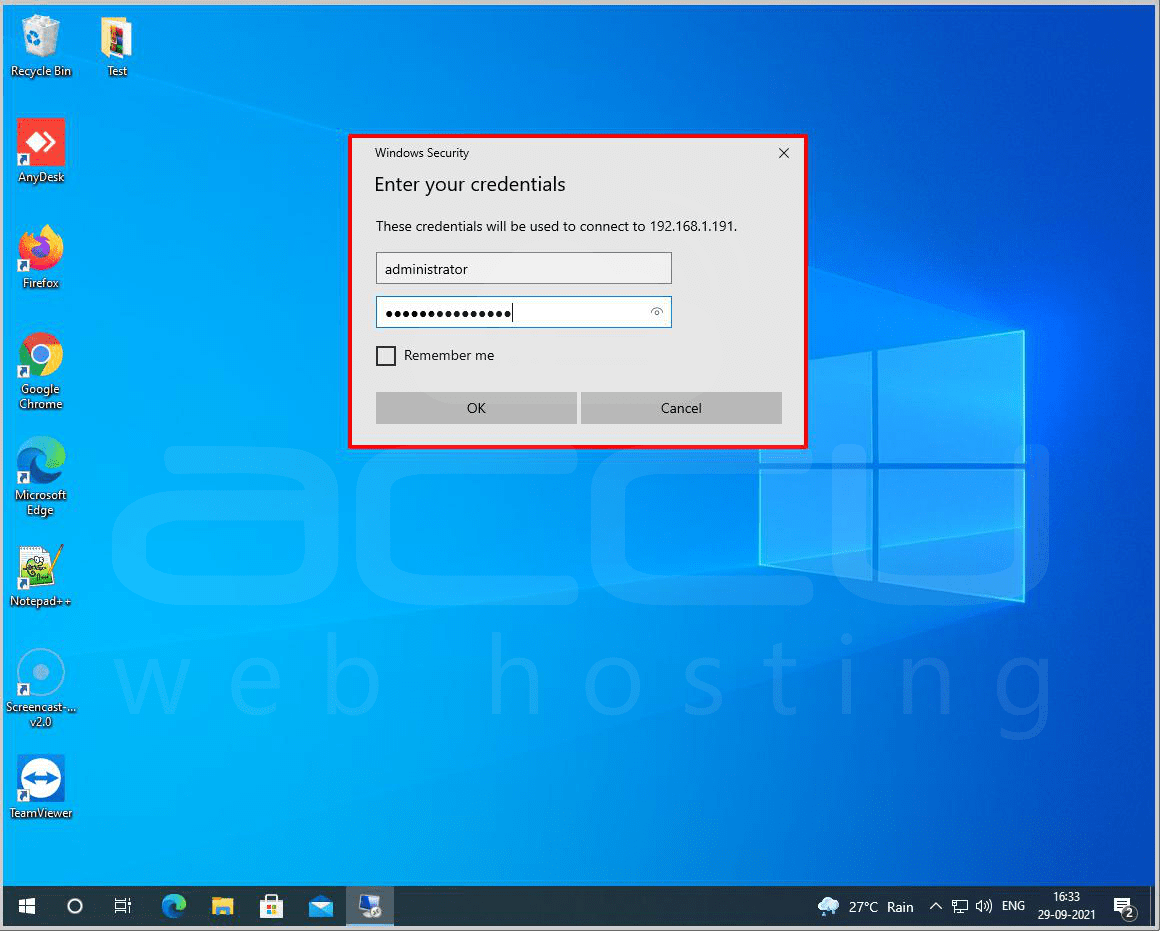Open the Test folder on desktop

coord(117,46)
